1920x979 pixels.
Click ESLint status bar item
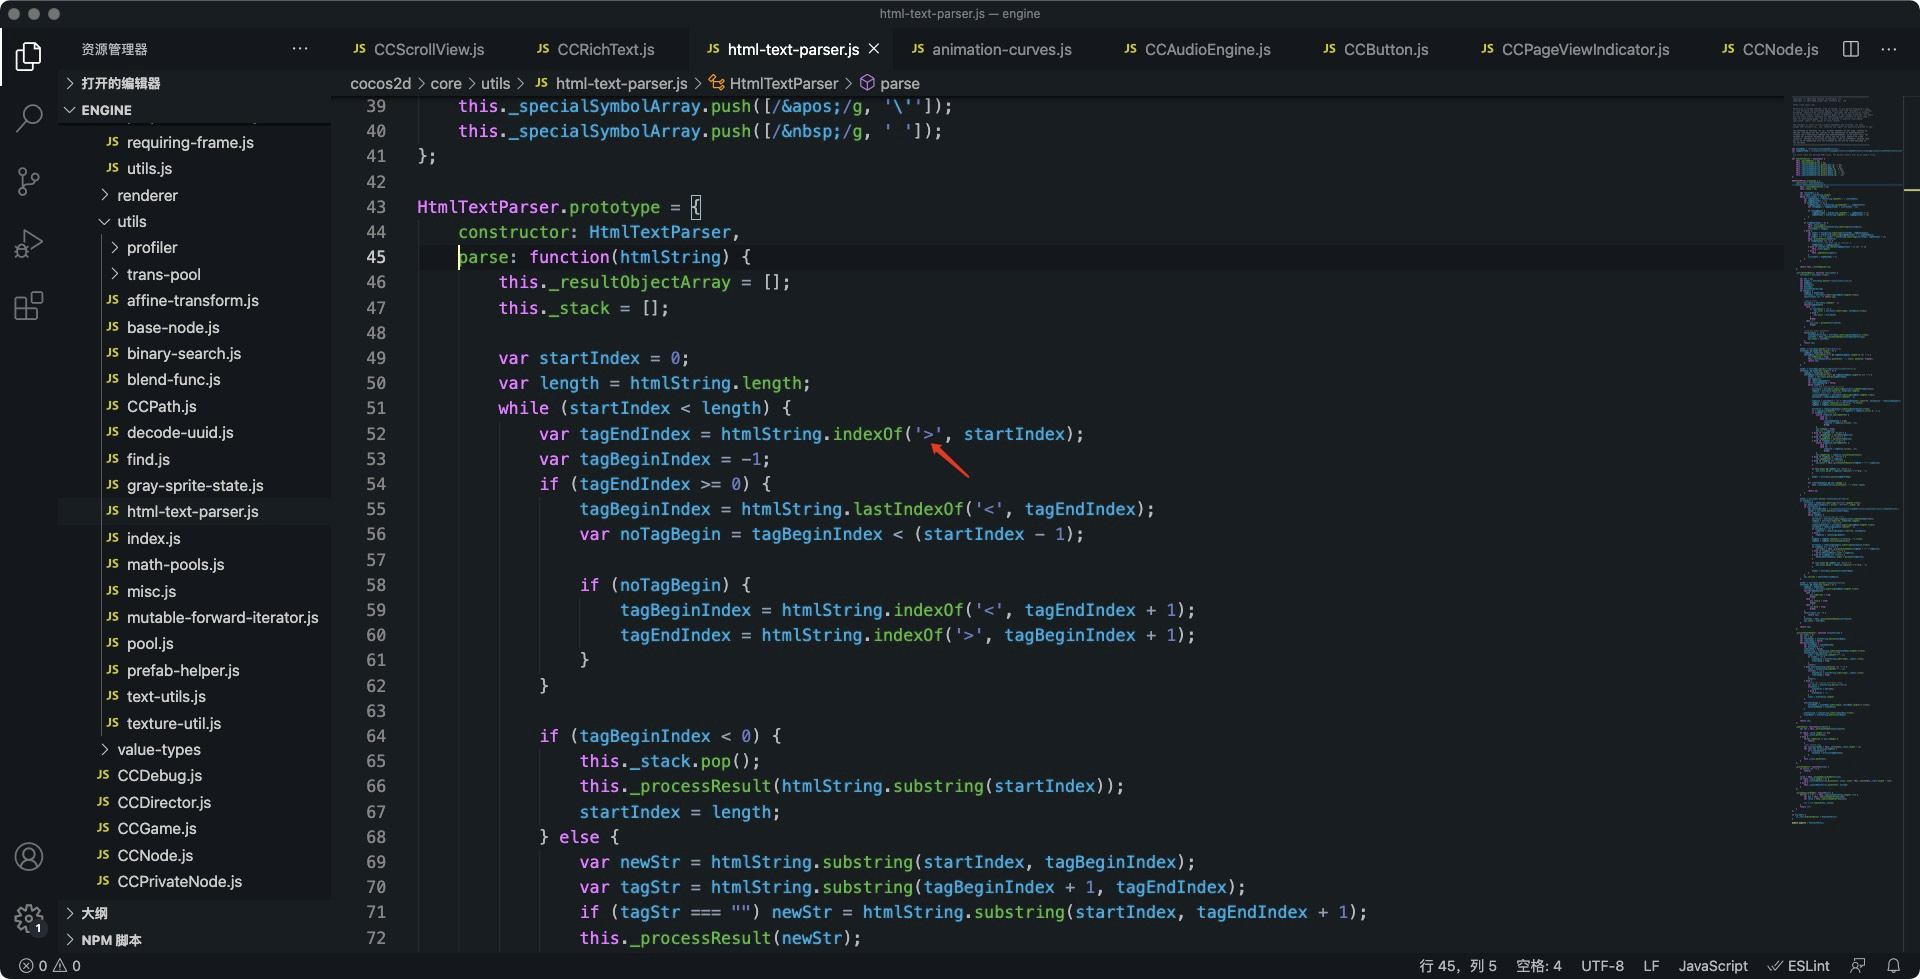(x=1798, y=966)
